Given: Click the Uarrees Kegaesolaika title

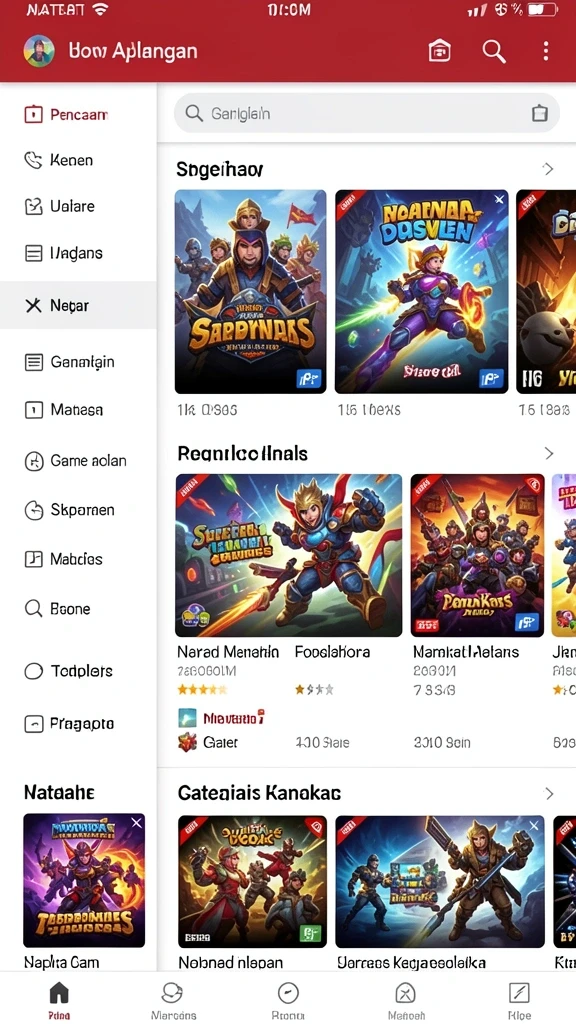Looking at the screenshot, I should point(411,963).
